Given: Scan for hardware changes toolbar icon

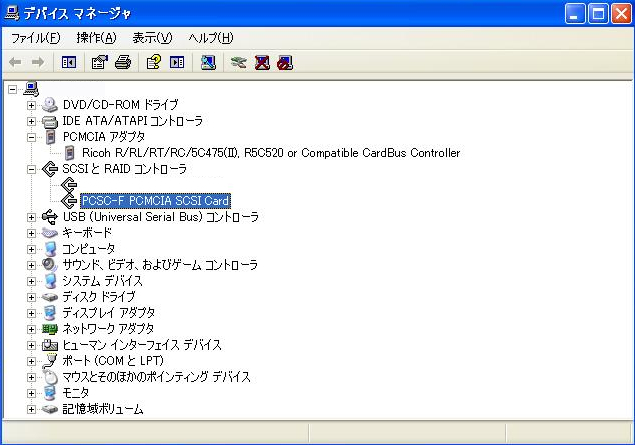Looking at the screenshot, I should point(208,62).
